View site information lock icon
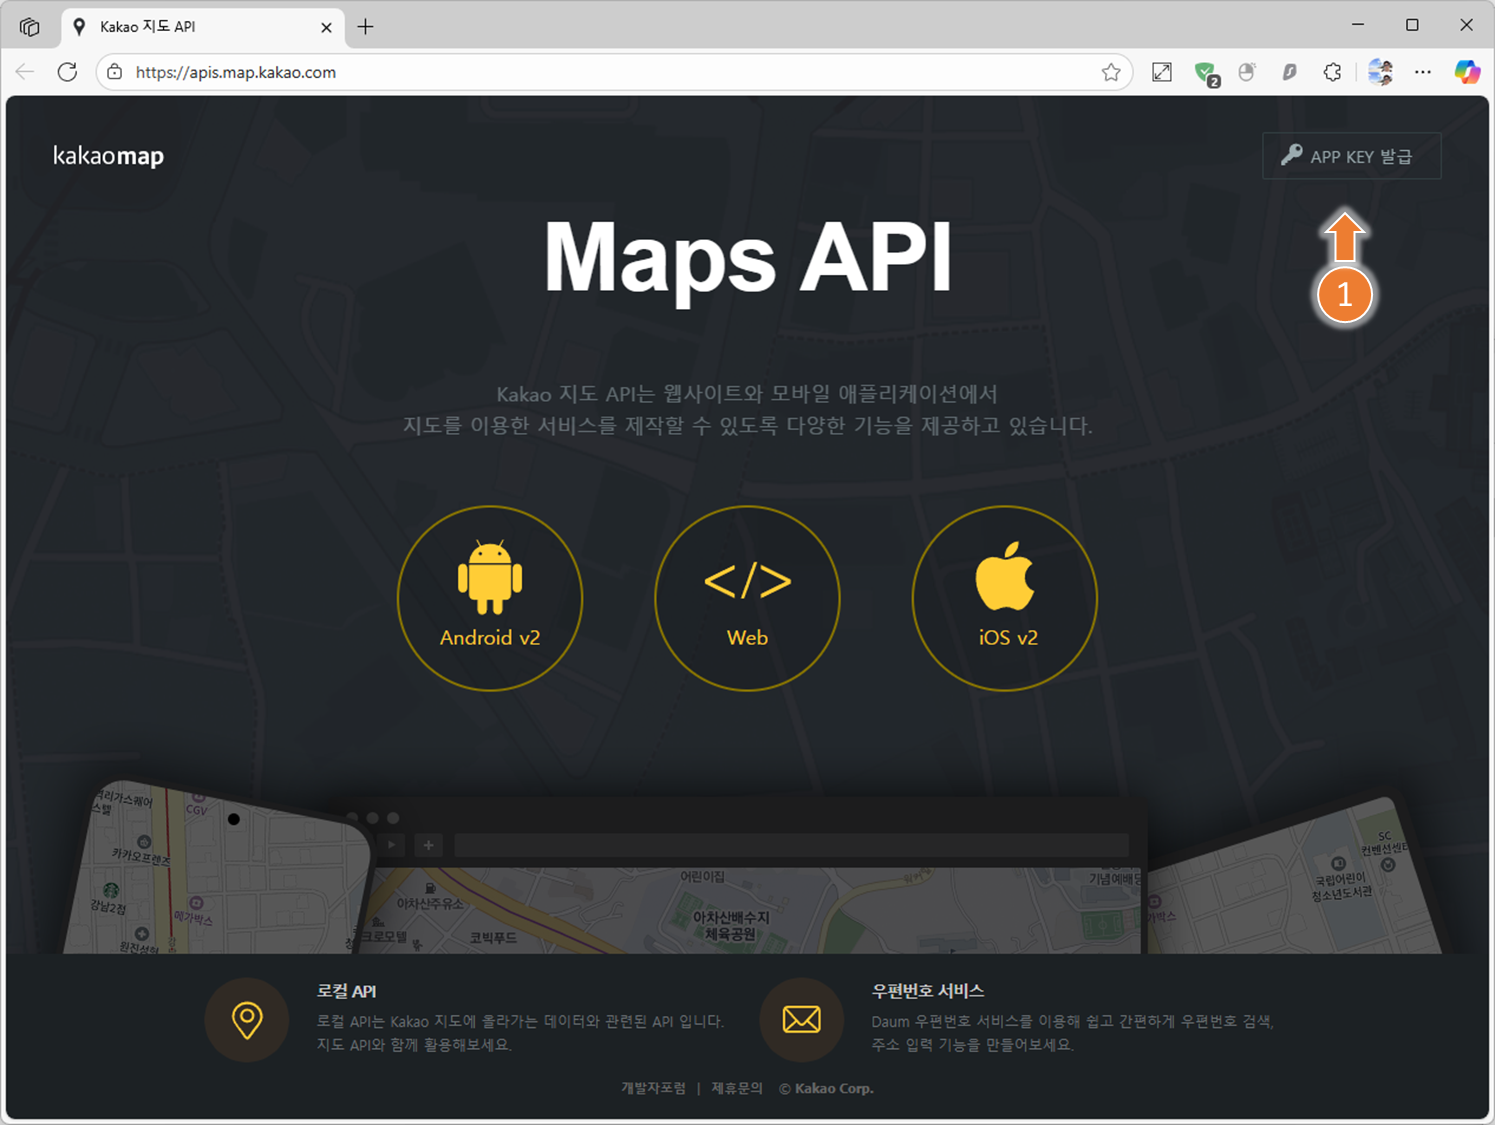 coord(115,72)
